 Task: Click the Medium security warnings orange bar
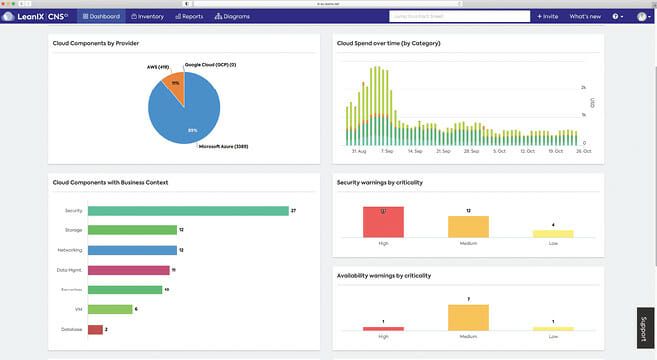[x=468, y=227]
